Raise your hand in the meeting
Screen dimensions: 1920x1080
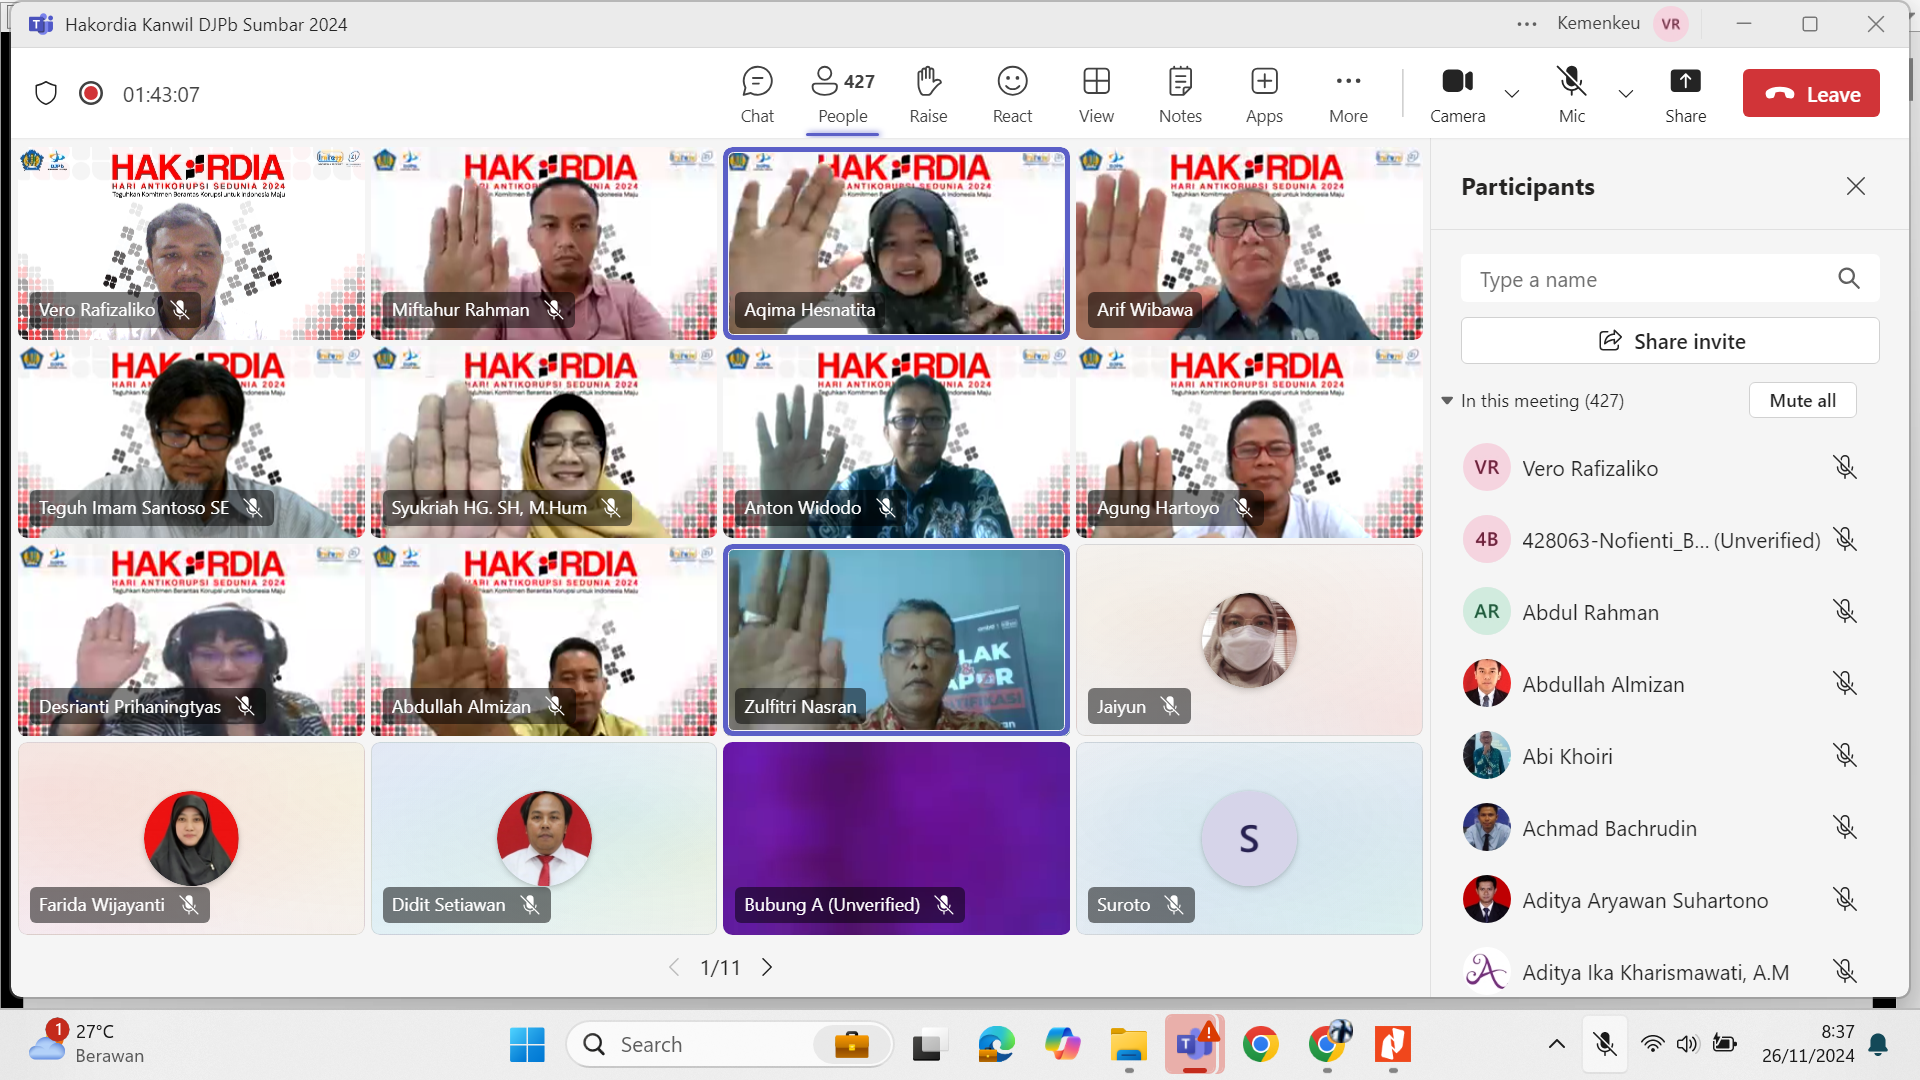pyautogui.click(x=928, y=95)
